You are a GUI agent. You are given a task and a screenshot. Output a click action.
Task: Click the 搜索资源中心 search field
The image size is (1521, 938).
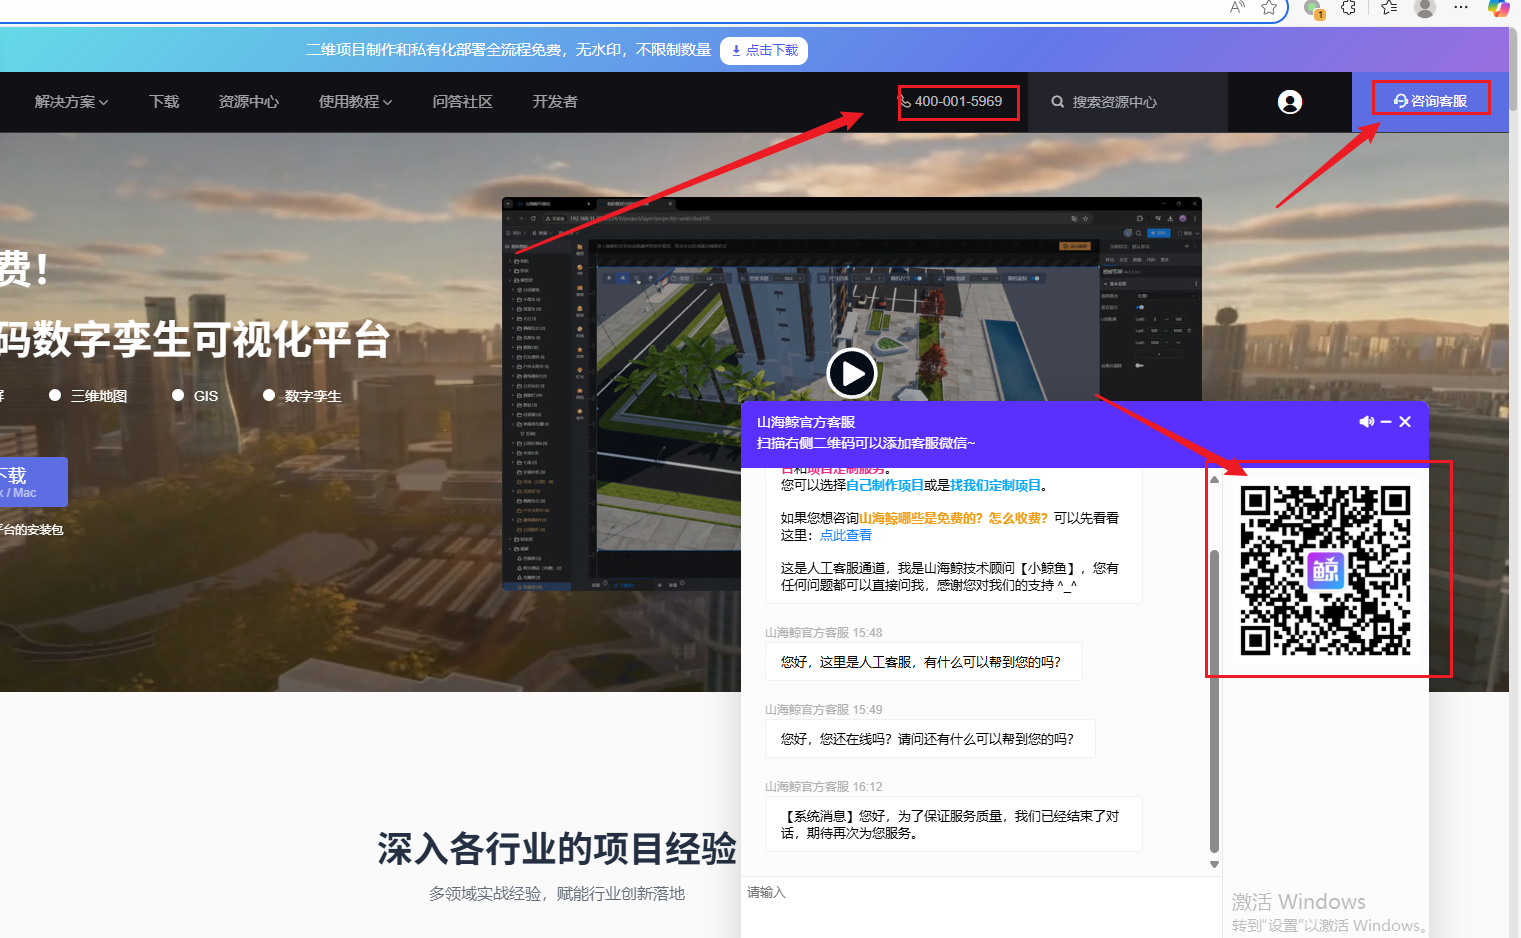[x=1127, y=102]
